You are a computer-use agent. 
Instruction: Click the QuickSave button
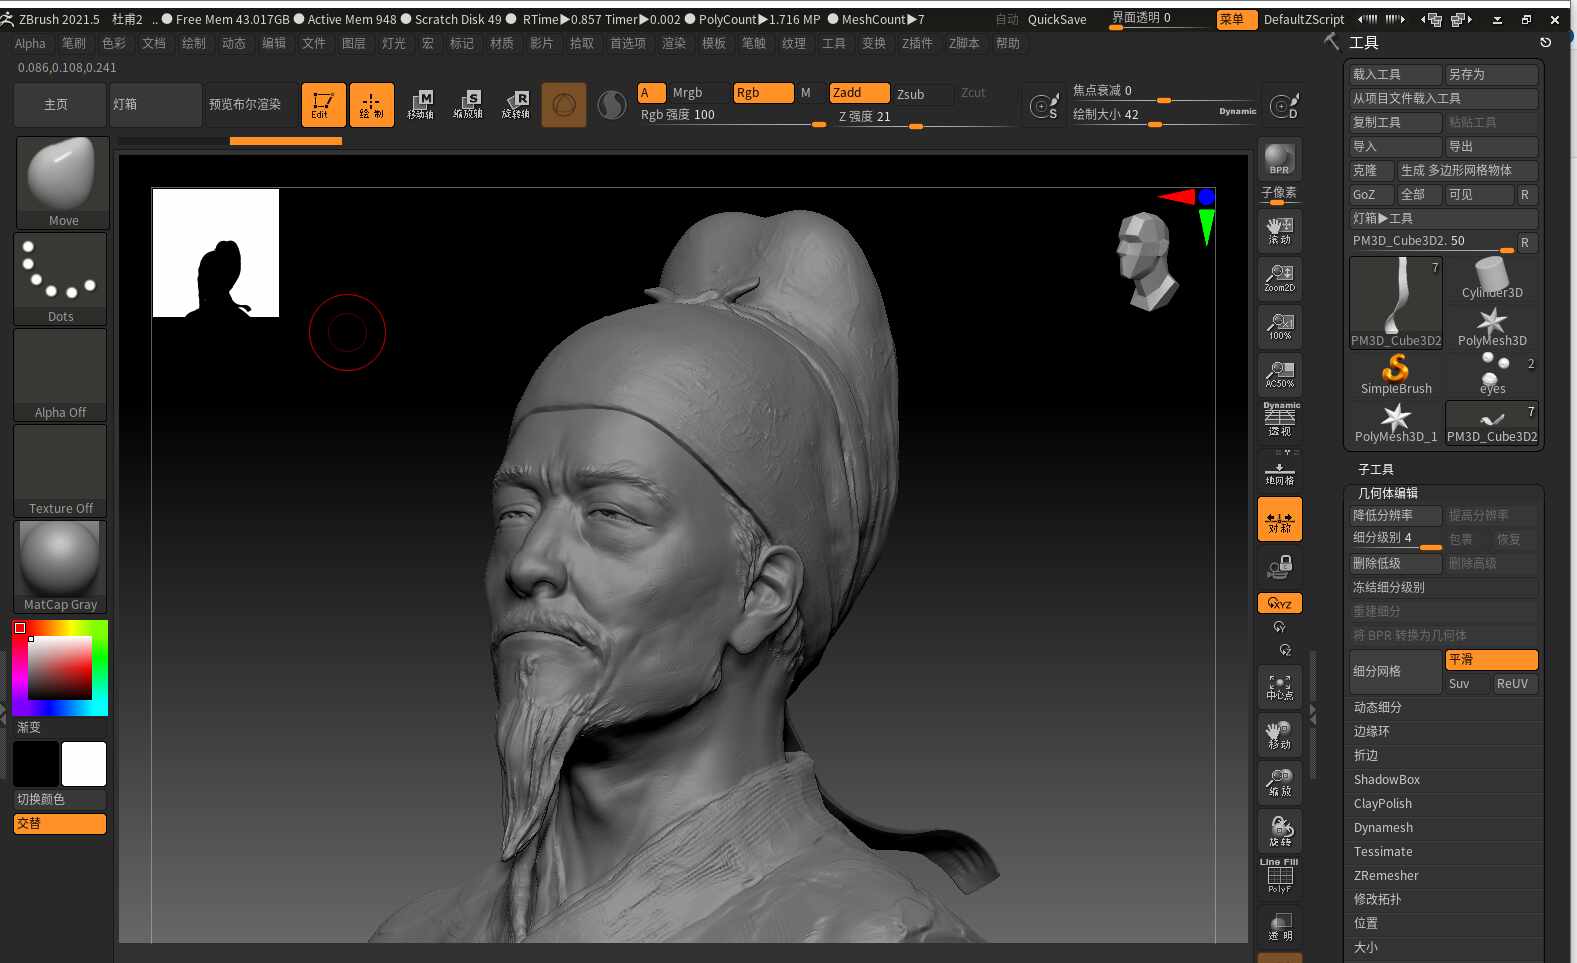click(1057, 20)
